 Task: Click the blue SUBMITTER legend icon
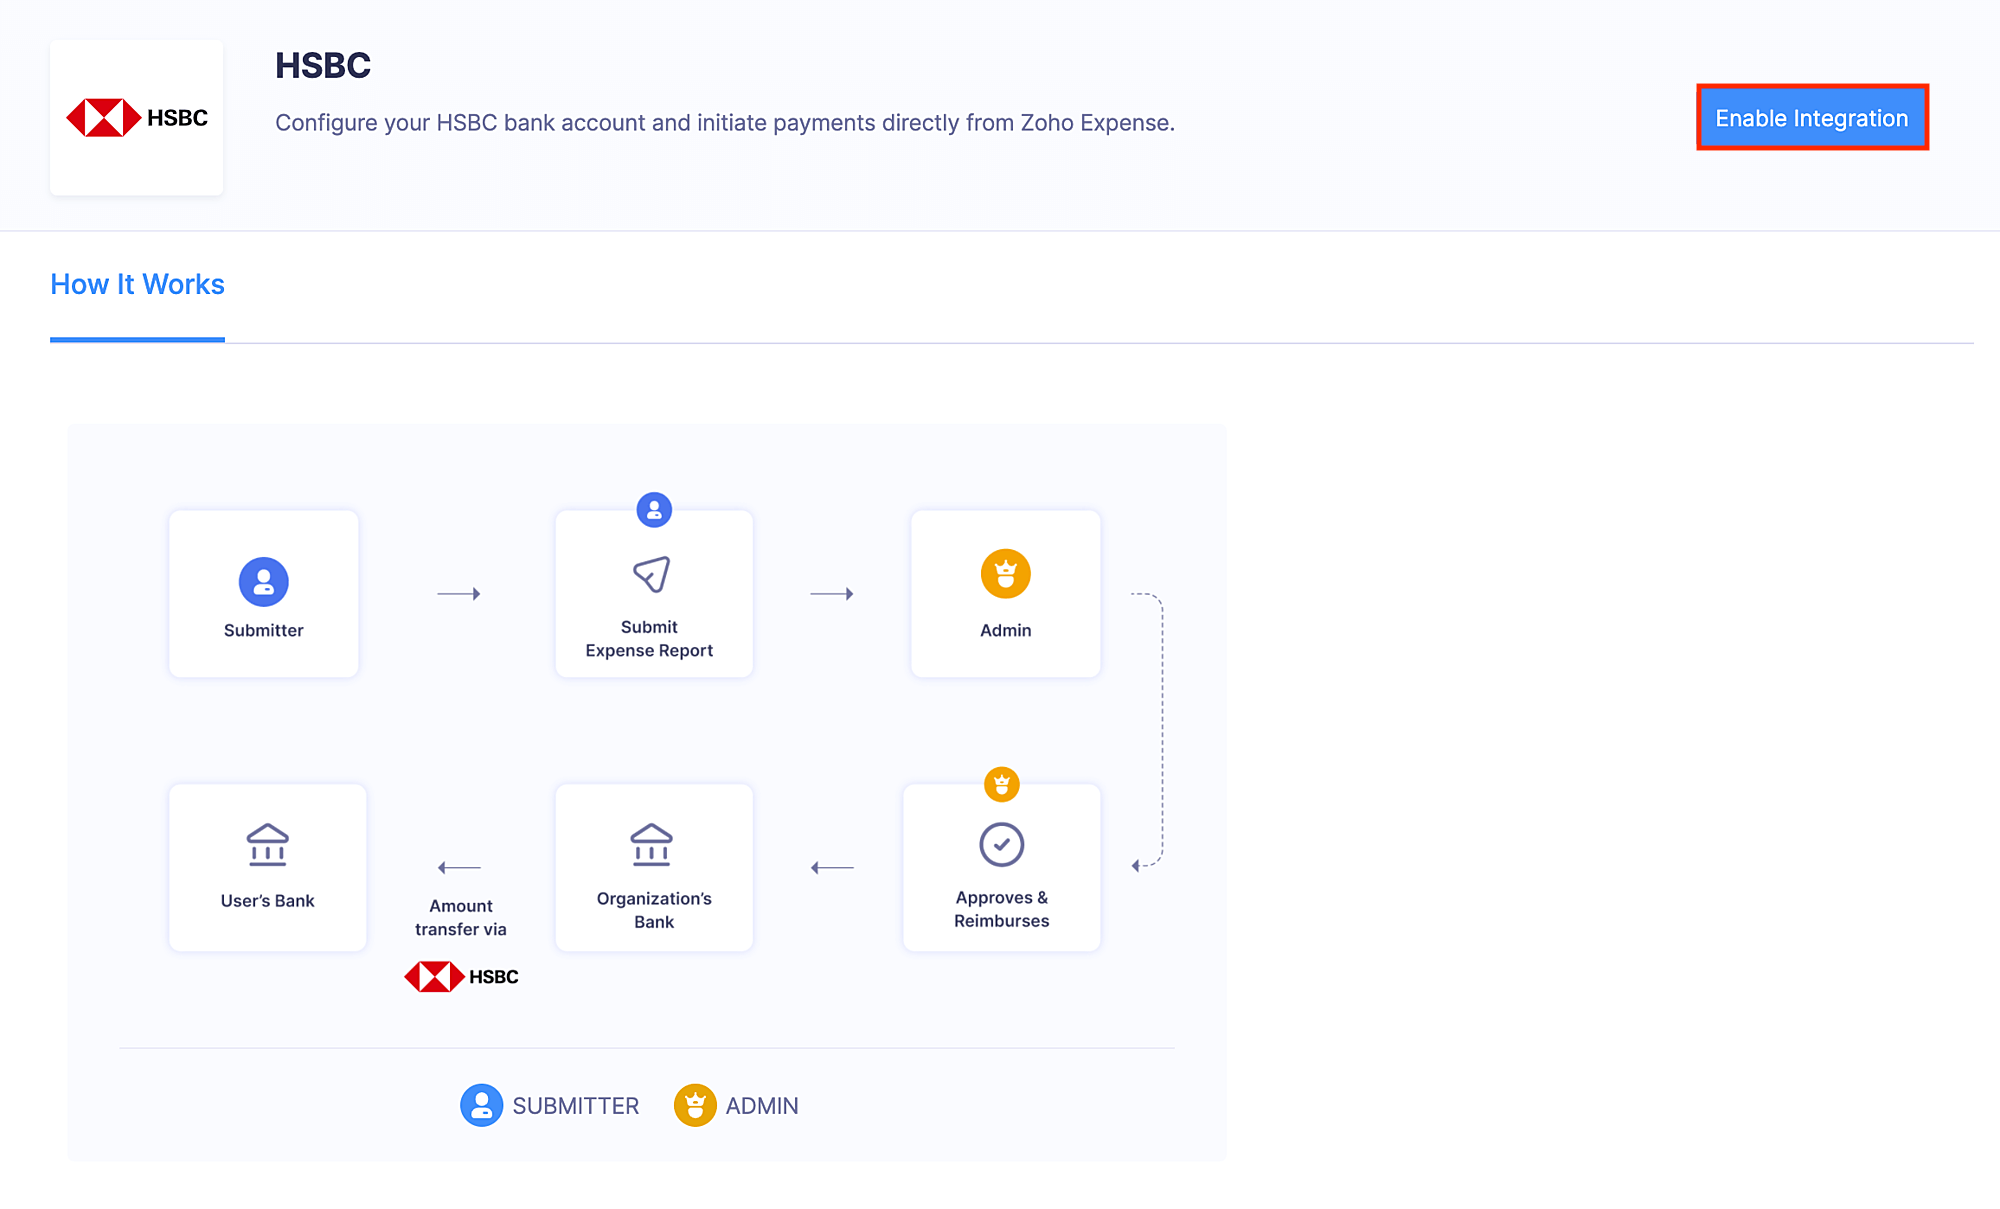click(481, 1105)
